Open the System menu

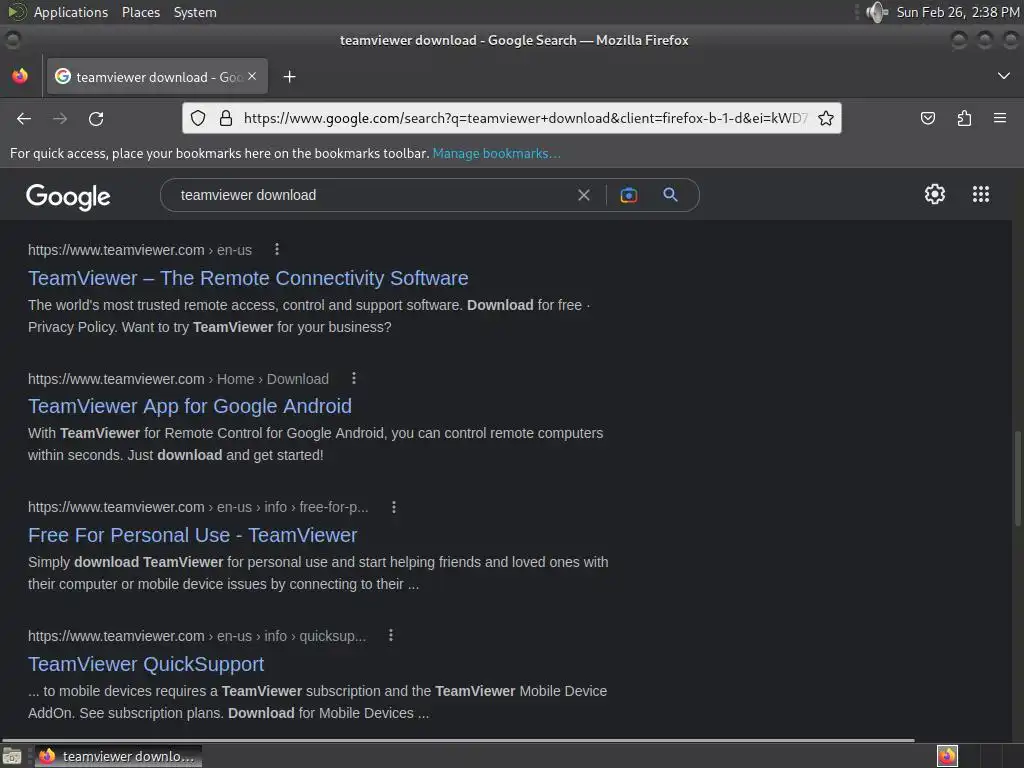point(195,12)
